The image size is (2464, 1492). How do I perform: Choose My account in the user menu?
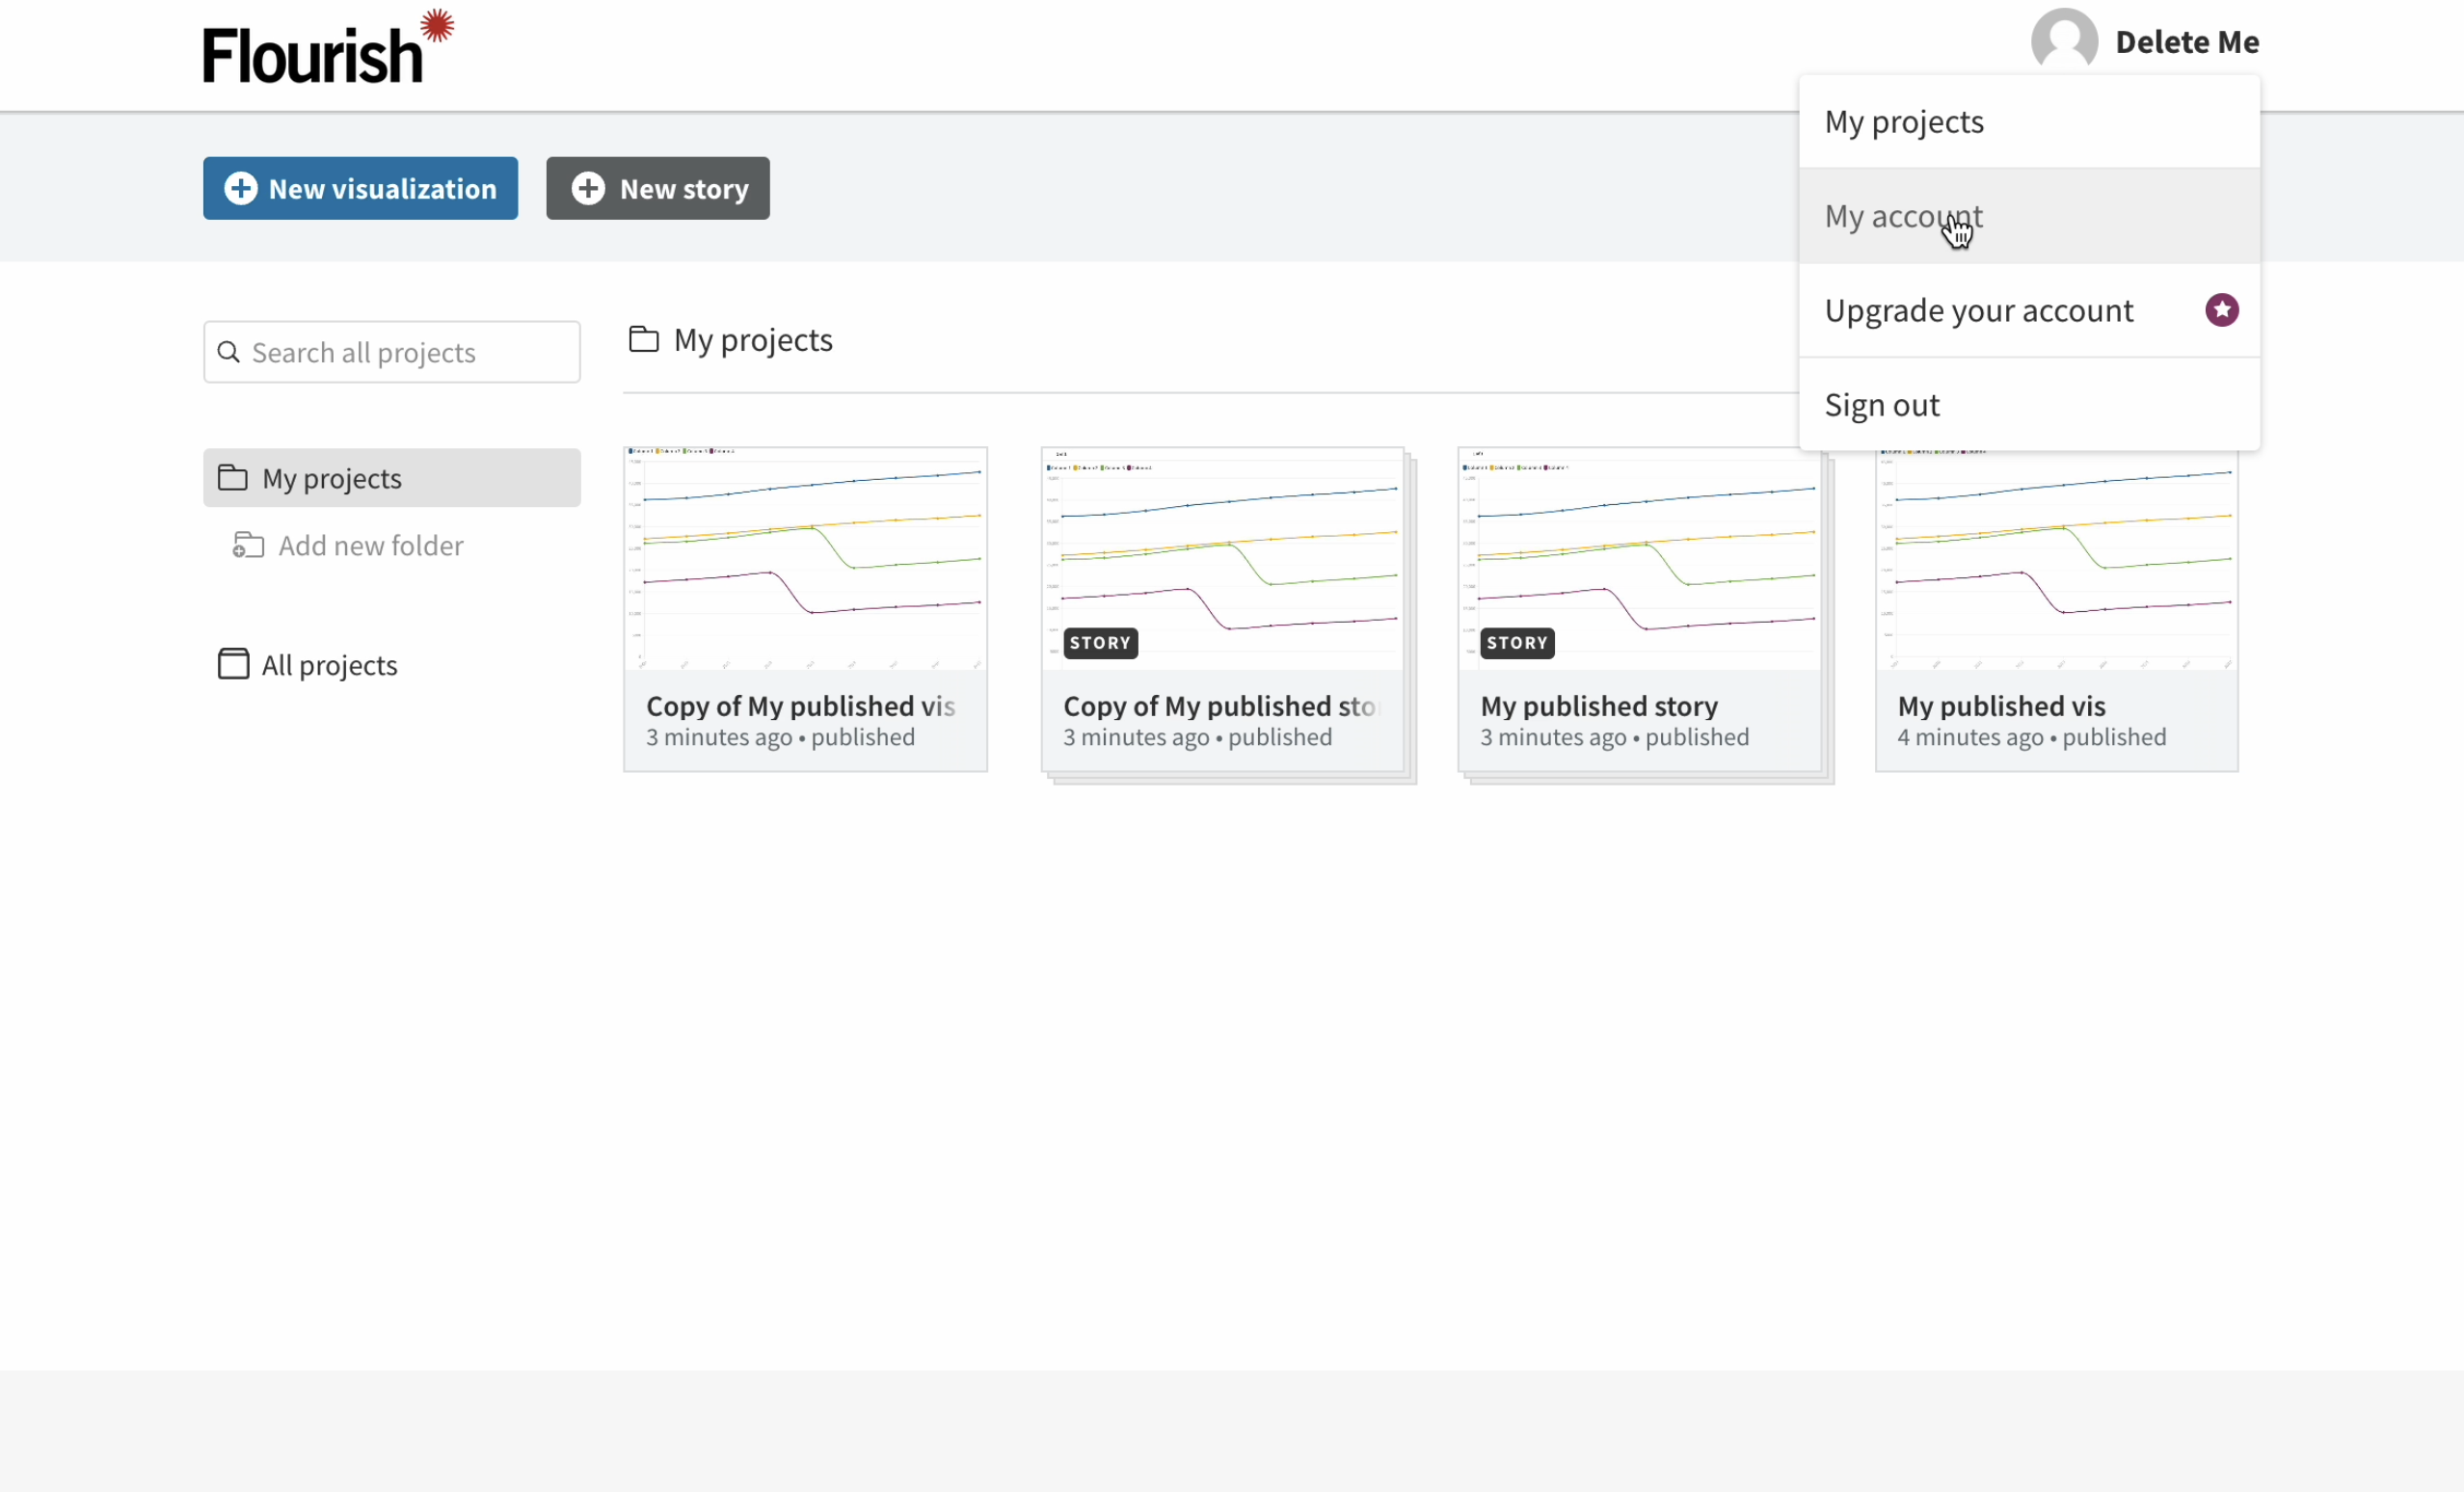click(1903, 216)
